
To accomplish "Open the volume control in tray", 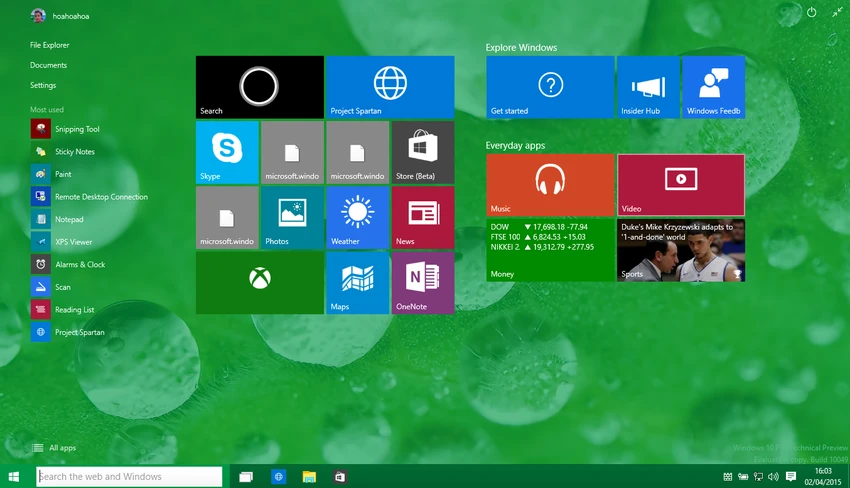I will pos(774,477).
